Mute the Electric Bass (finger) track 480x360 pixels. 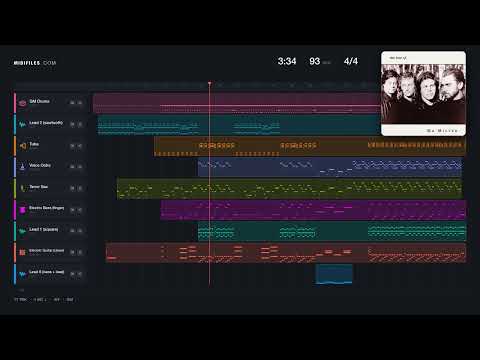pos(72,210)
